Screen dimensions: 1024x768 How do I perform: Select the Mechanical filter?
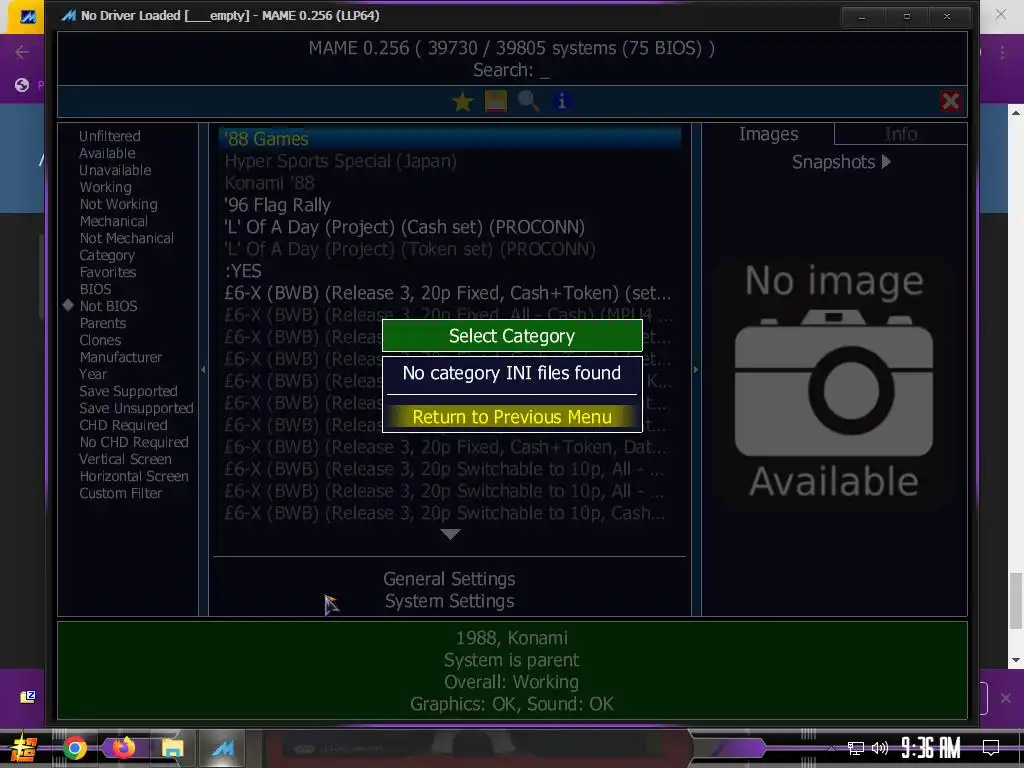113,221
